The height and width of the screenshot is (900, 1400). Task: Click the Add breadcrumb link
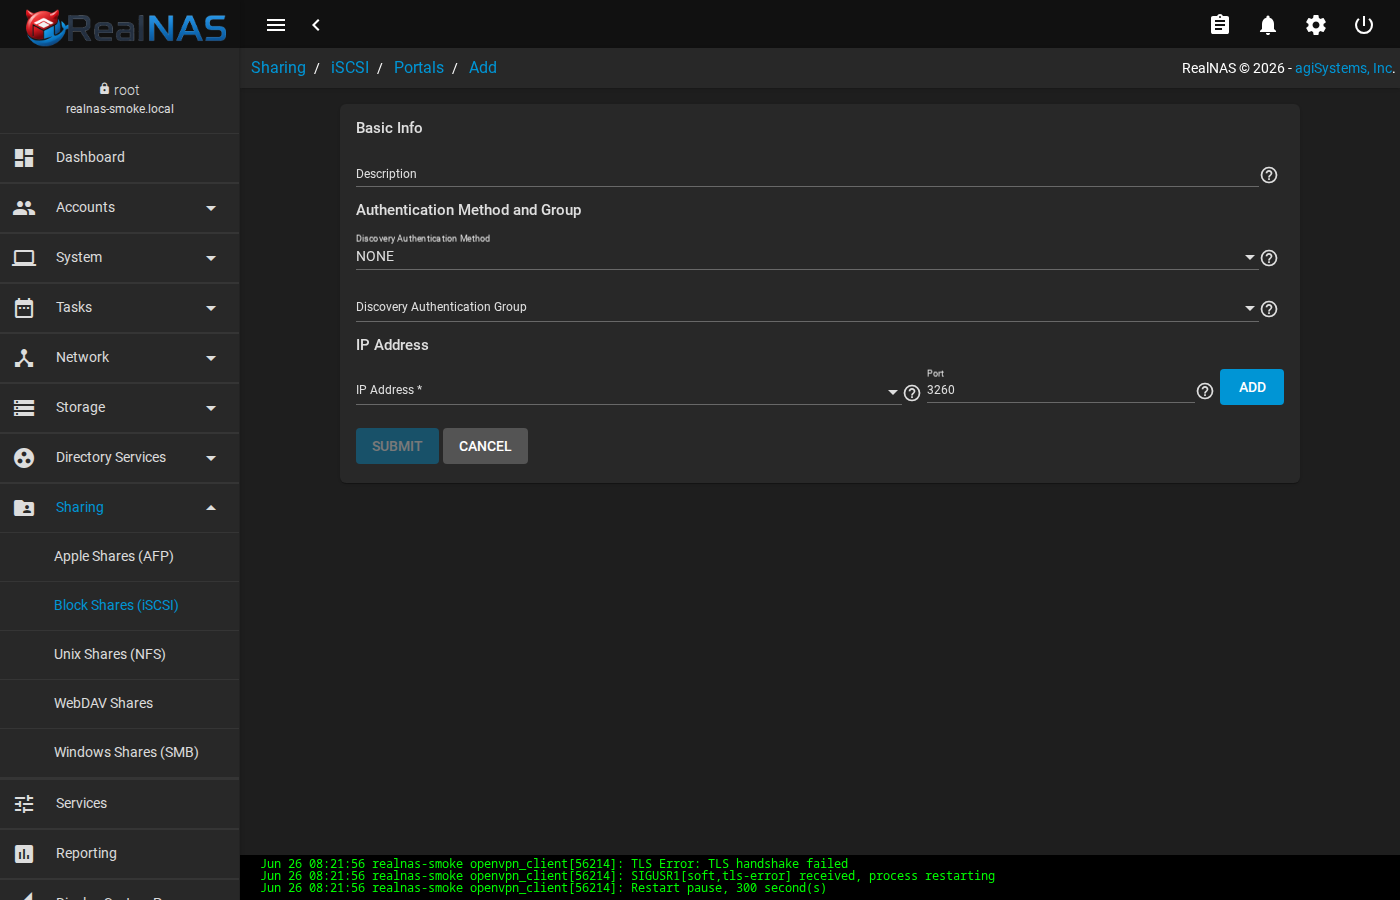coord(483,68)
